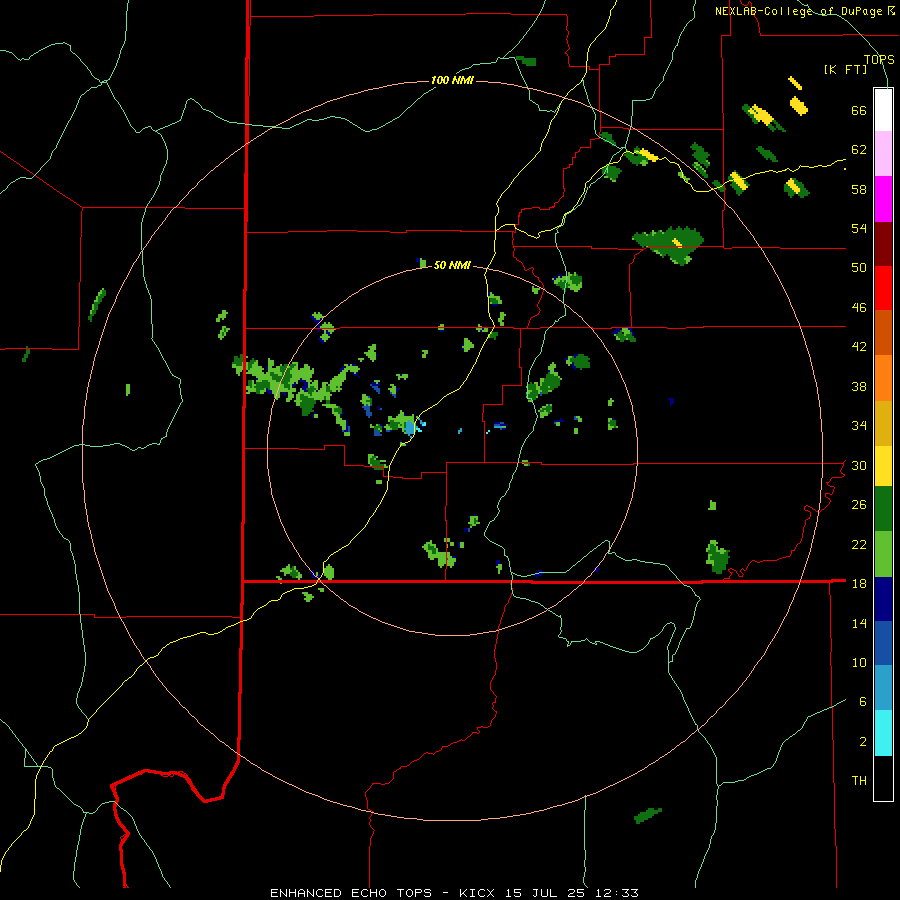
Task: Click the legend value "26"
Action: (x=859, y=505)
